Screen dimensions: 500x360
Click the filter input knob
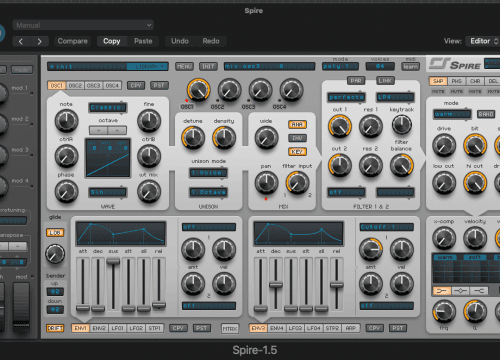(297, 183)
